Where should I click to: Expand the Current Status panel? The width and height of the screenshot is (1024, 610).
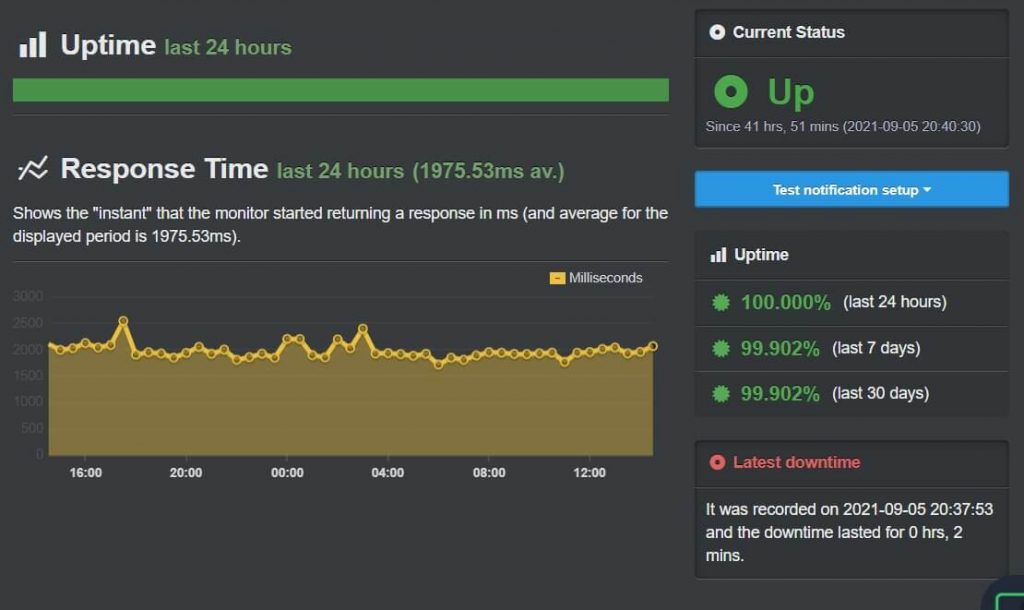point(790,32)
